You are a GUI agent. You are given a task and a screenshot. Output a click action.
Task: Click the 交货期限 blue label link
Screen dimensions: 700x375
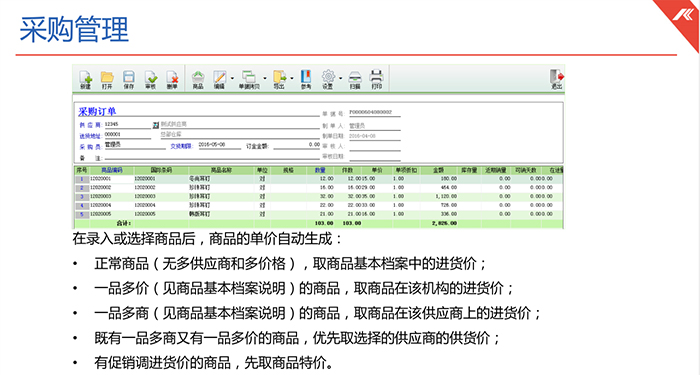point(181,146)
